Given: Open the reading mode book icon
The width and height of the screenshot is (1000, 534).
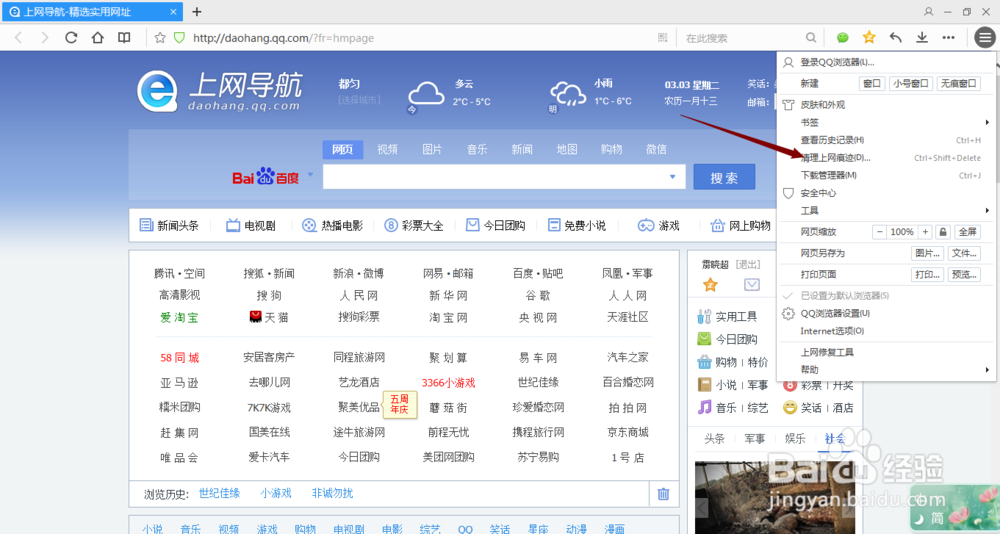Looking at the screenshot, I should (x=124, y=38).
